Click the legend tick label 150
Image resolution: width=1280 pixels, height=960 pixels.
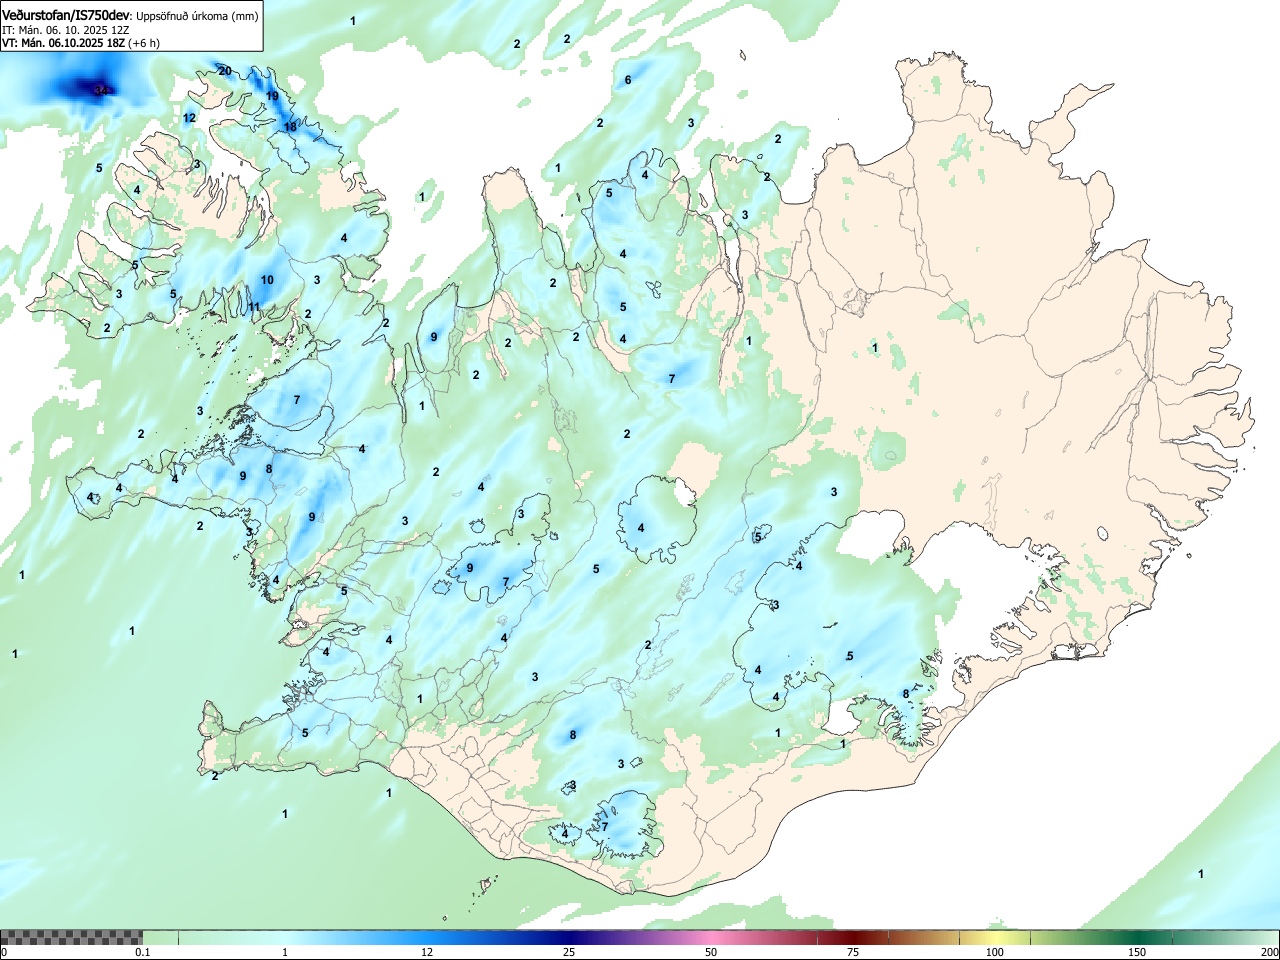click(1137, 952)
